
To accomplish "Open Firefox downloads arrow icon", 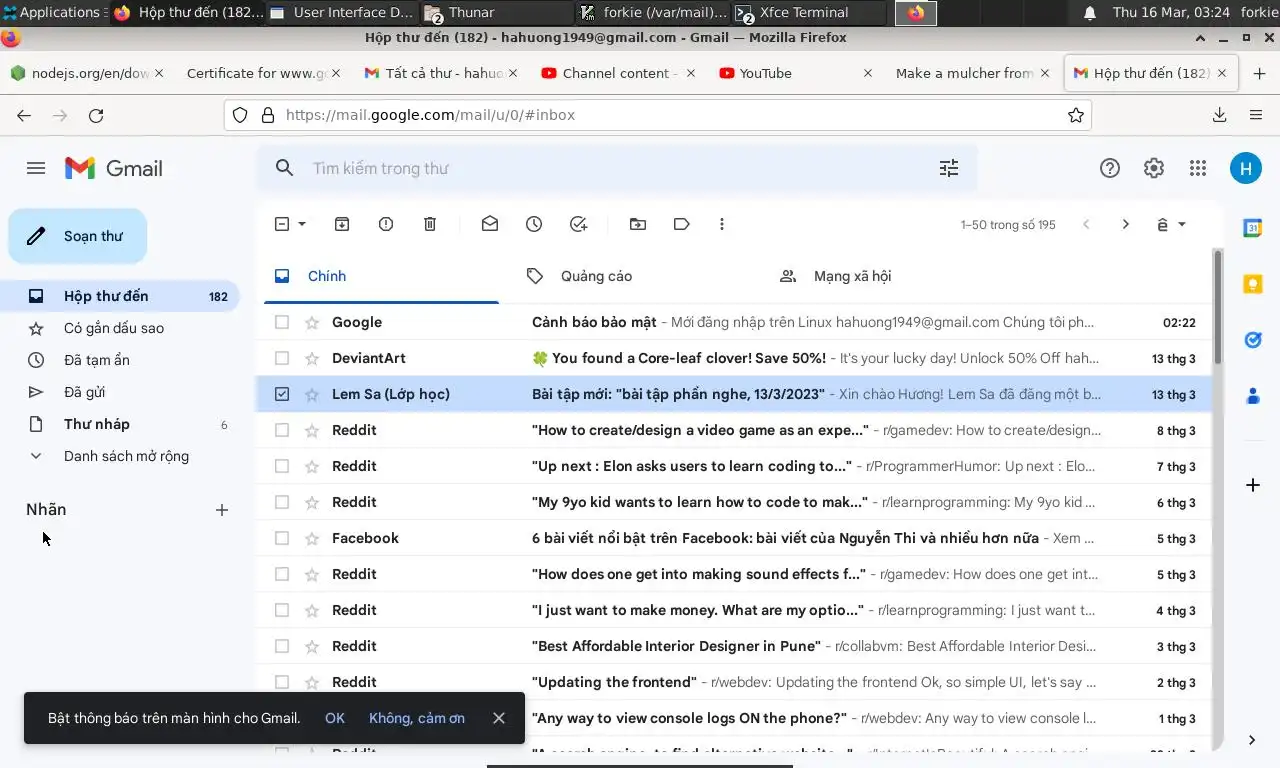I will click(x=1220, y=115).
